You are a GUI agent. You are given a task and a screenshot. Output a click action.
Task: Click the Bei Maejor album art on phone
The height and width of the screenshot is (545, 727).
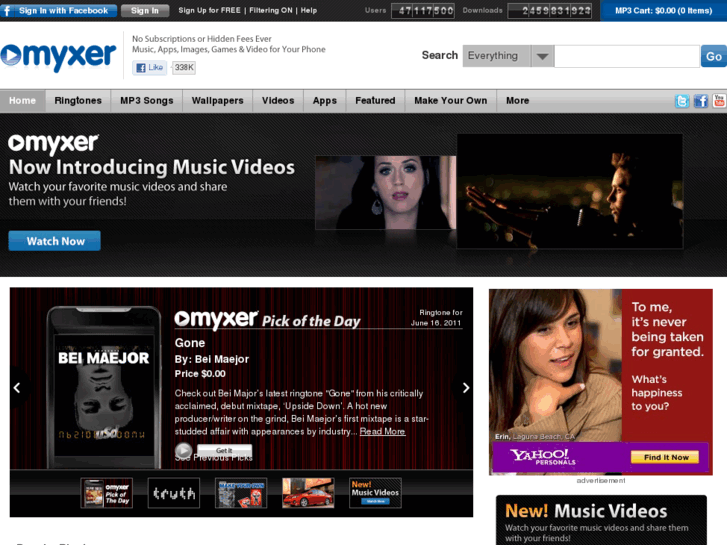coord(104,395)
